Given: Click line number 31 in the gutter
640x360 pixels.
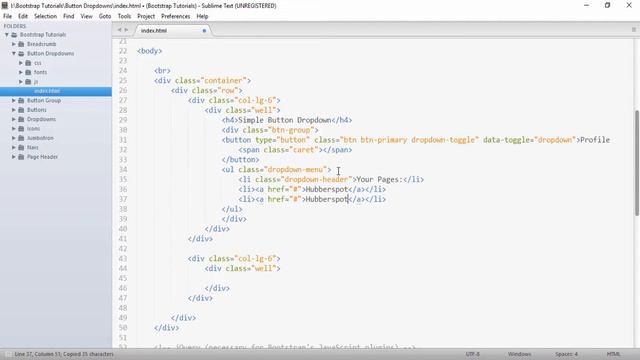Looking at the screenshot, I should (x=123, y=140).
